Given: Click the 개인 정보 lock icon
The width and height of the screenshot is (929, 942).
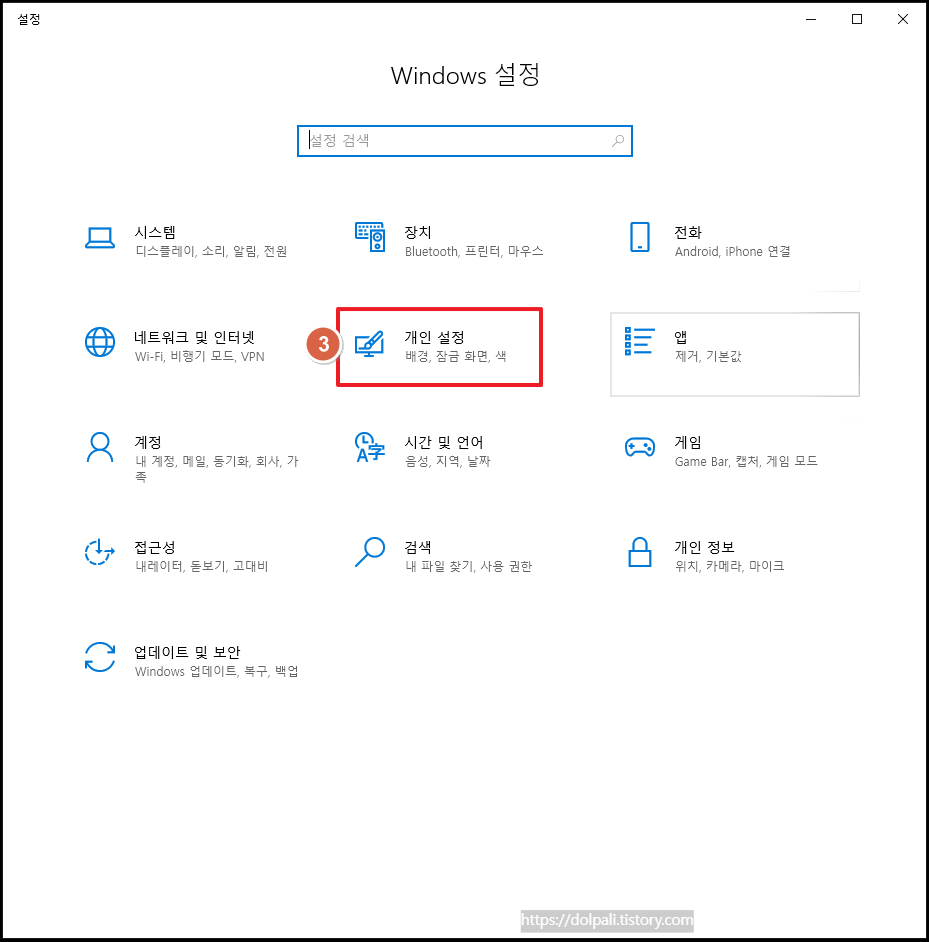Looking at the screenshot, I should point(640,553).
